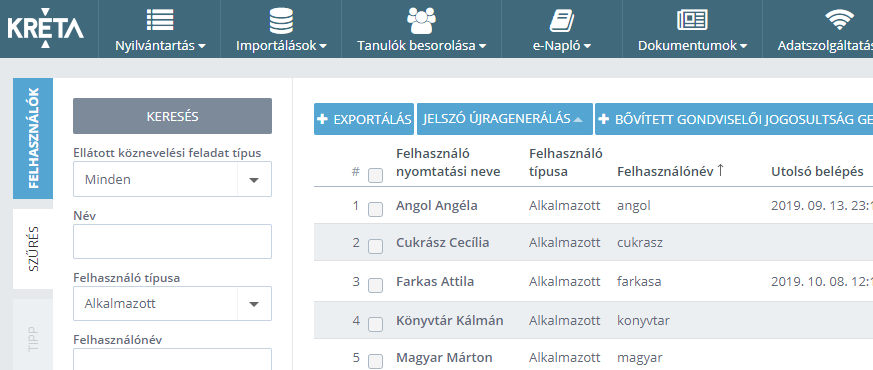This screenshot has height=370, width=873.
Task: Click the name Cukrász Cecília
Action: [443, 243]
